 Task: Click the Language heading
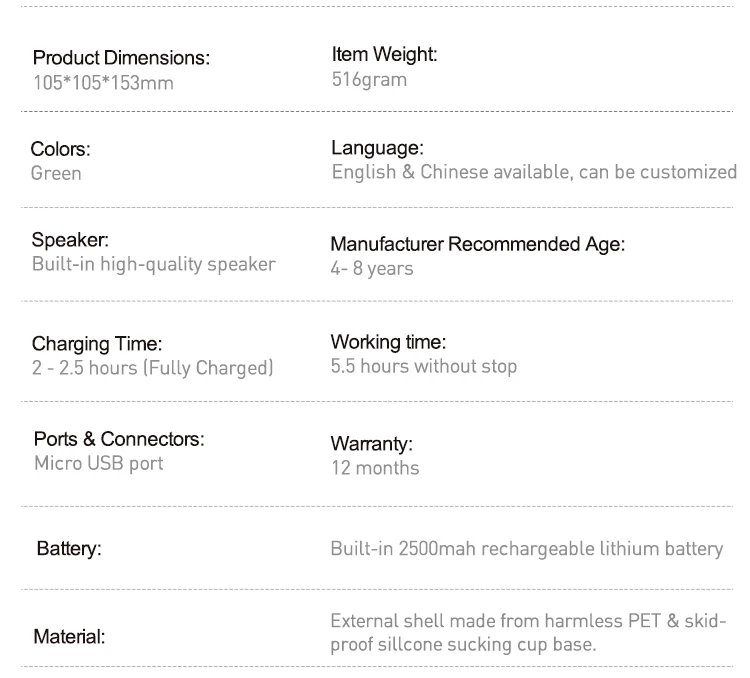tap(377, 148)
